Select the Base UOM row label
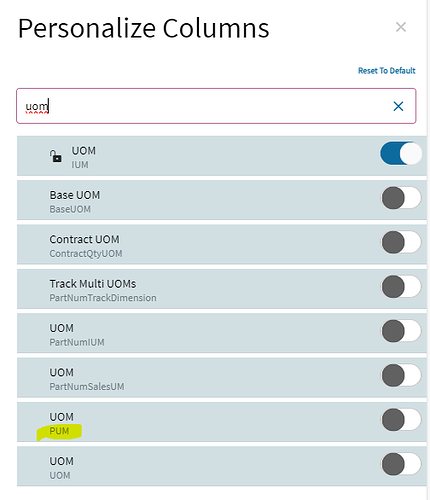Image resolution: width=430 pixels, height=500 pixels. pyautogui.click(x=75, y=195)
